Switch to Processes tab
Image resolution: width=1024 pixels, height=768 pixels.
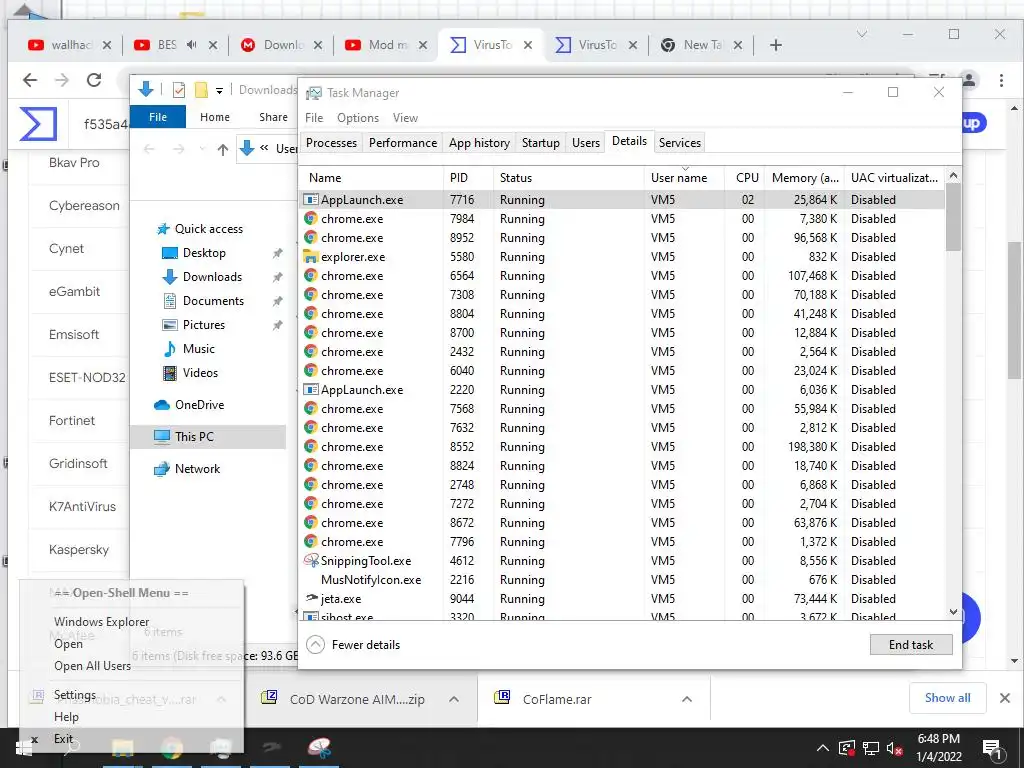331,142
